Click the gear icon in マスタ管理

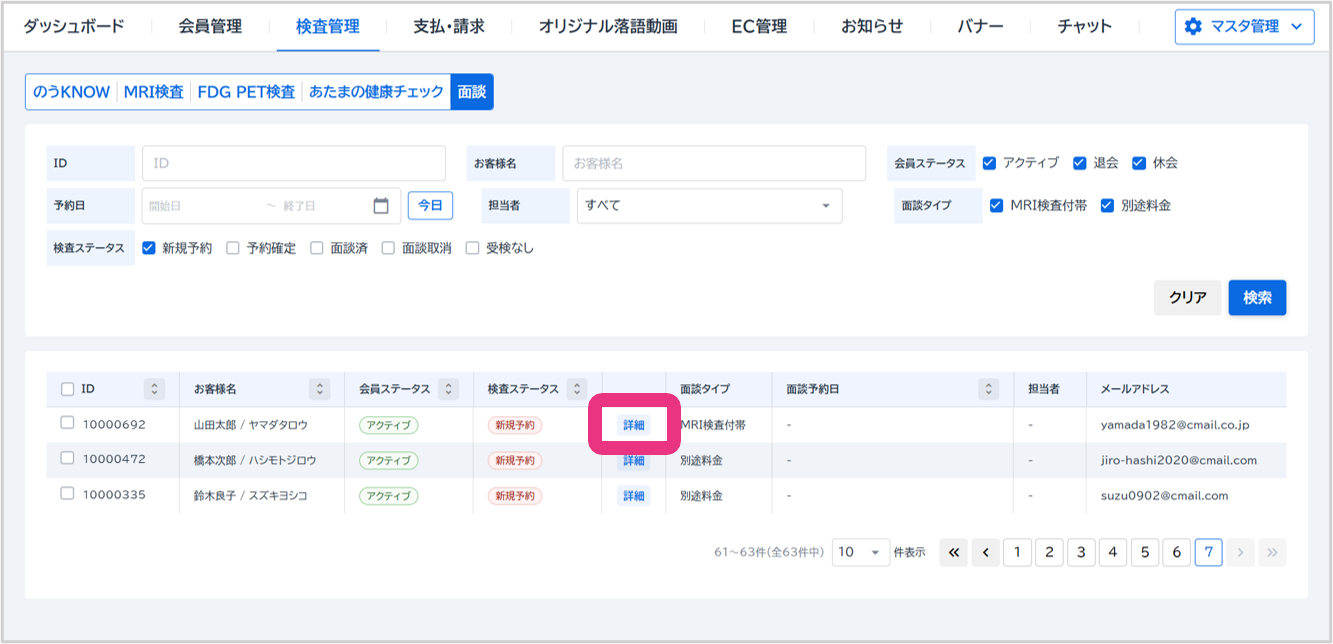1192,27
